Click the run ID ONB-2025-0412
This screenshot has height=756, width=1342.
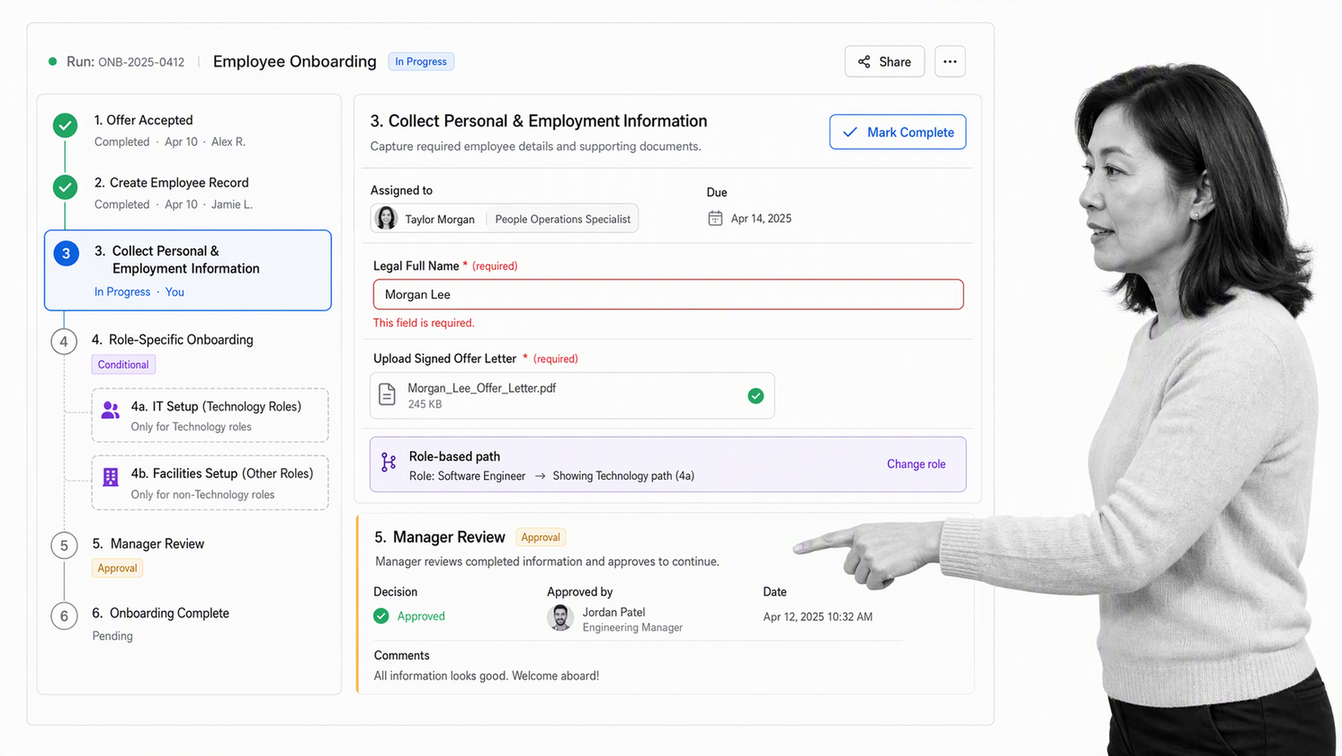[x=141, y=62]
